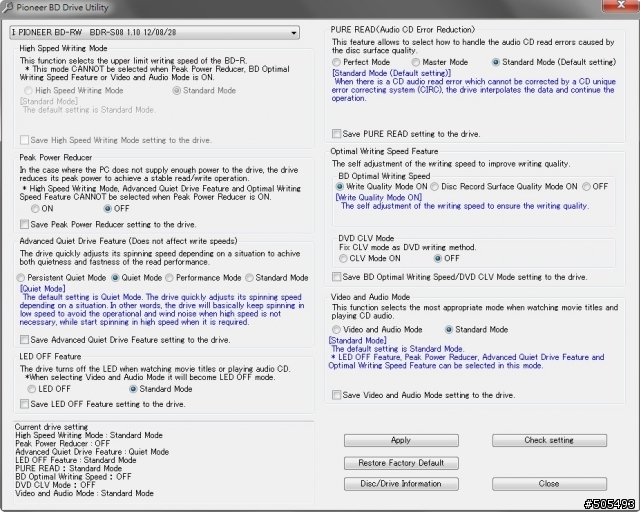Set BD Optimal Writing Speed to OFF
The height and width of the screenshot is (512, 640).
point(587,187)
